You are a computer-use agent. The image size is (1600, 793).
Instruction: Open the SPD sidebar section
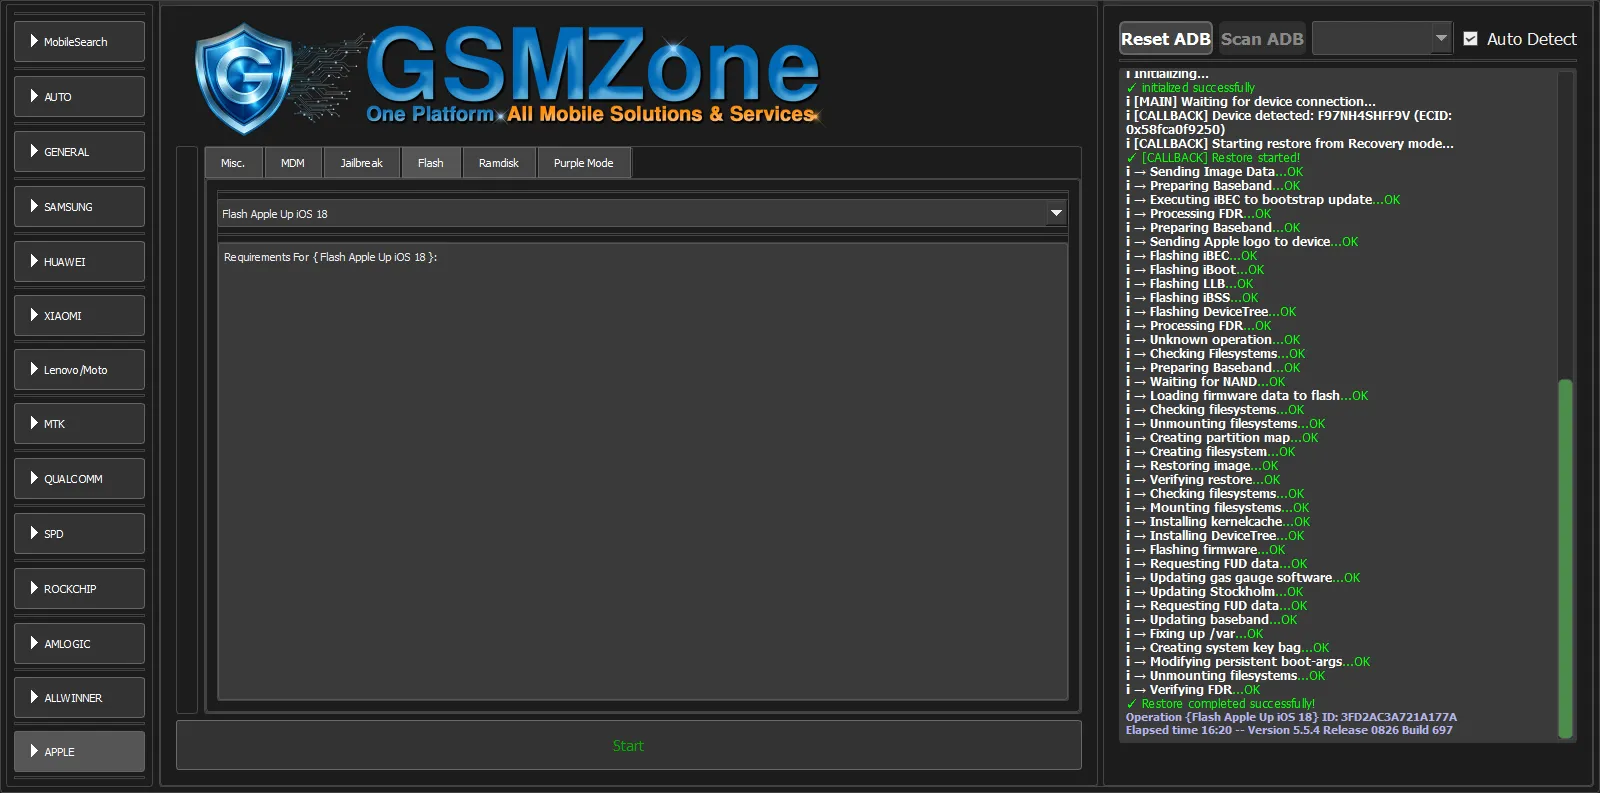point(79,534)
